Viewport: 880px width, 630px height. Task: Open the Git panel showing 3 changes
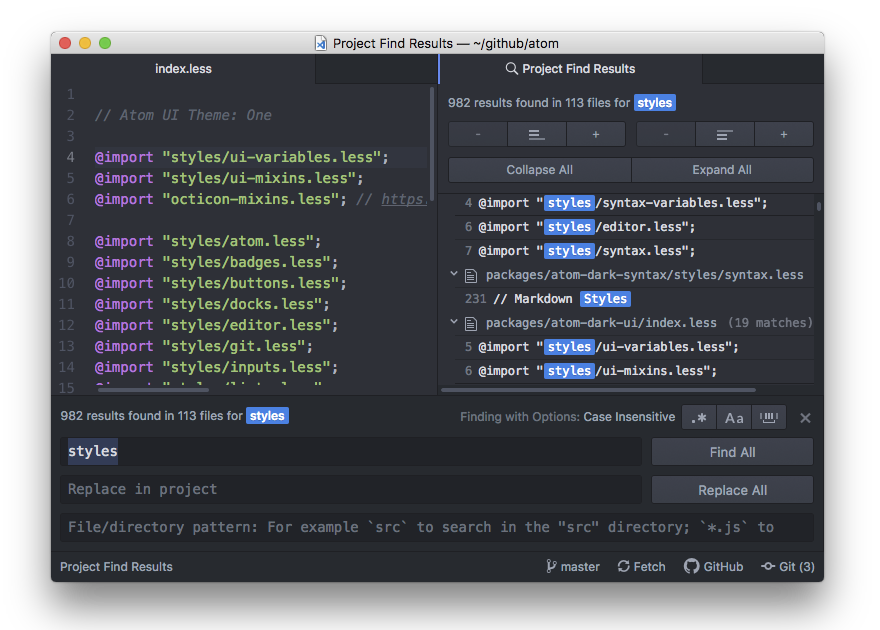(x=788, y=566)
